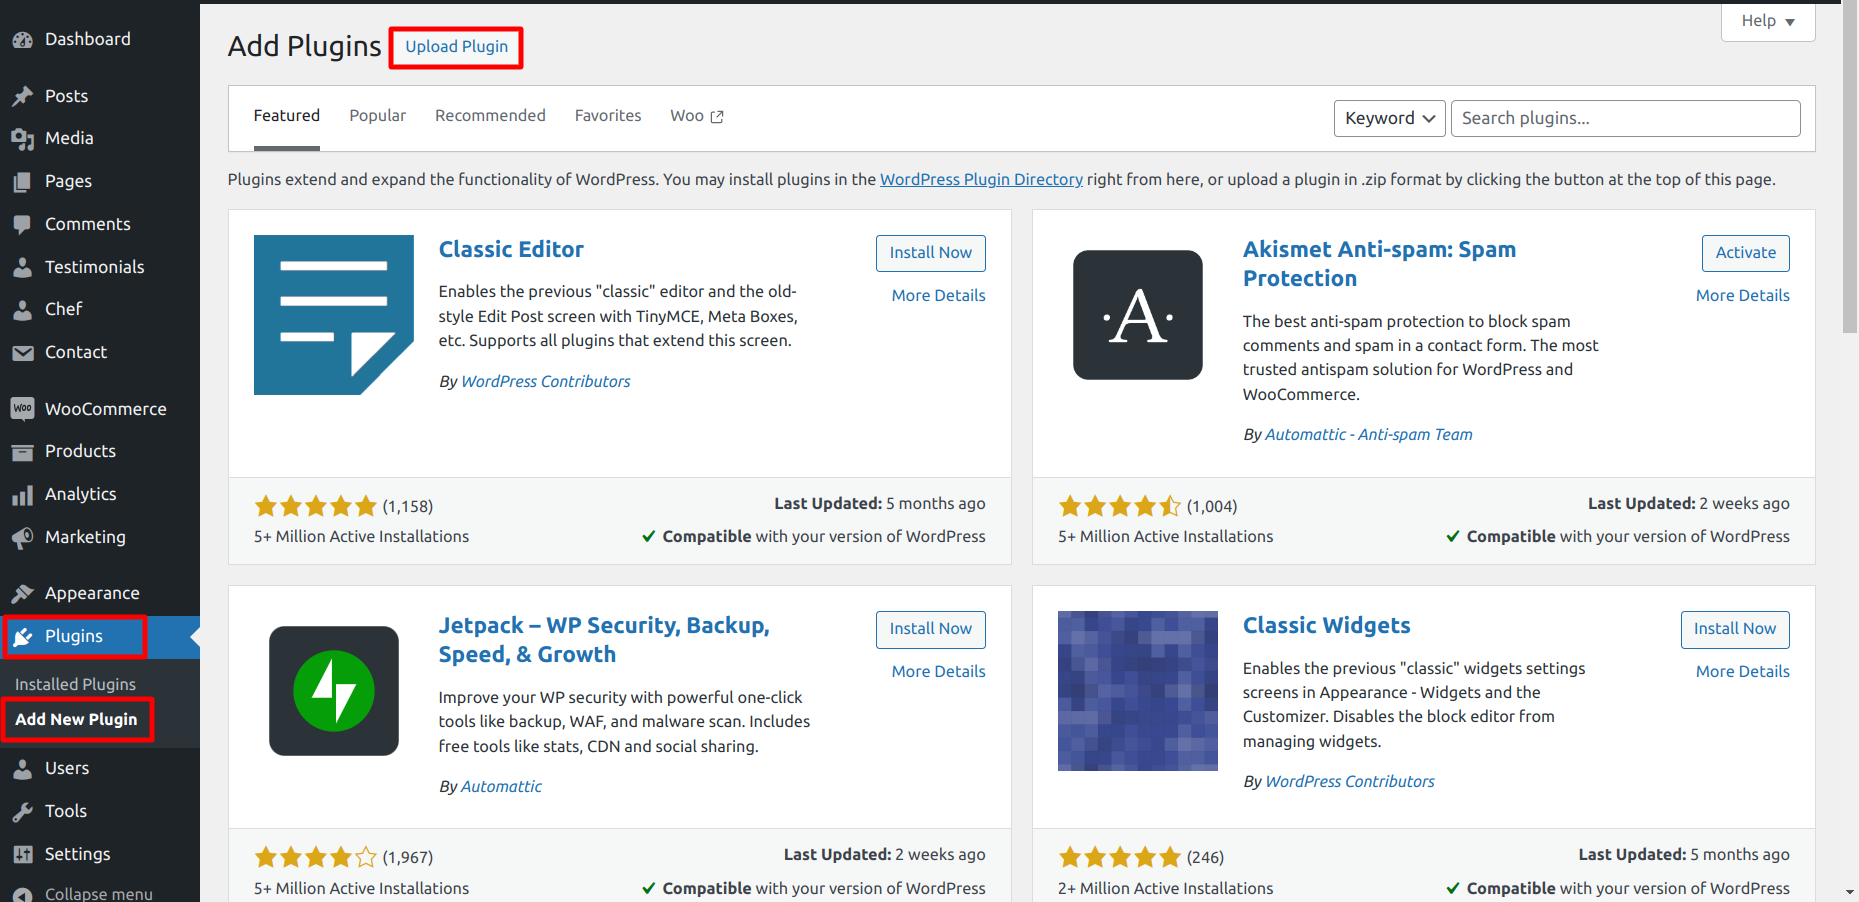Open the Keyword search type dropdown
The width and height of the screenshot is (1859, 902).
coord(1389,118)
